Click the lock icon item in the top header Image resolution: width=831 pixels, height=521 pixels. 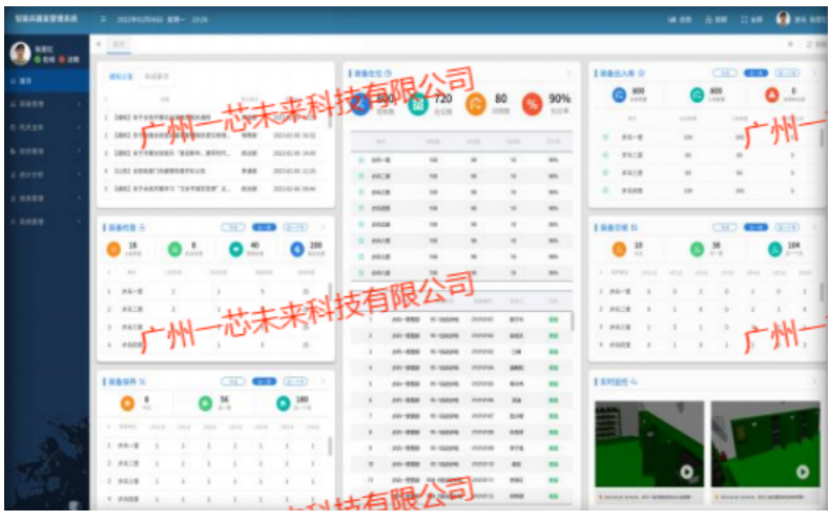(x=715, y=19)
